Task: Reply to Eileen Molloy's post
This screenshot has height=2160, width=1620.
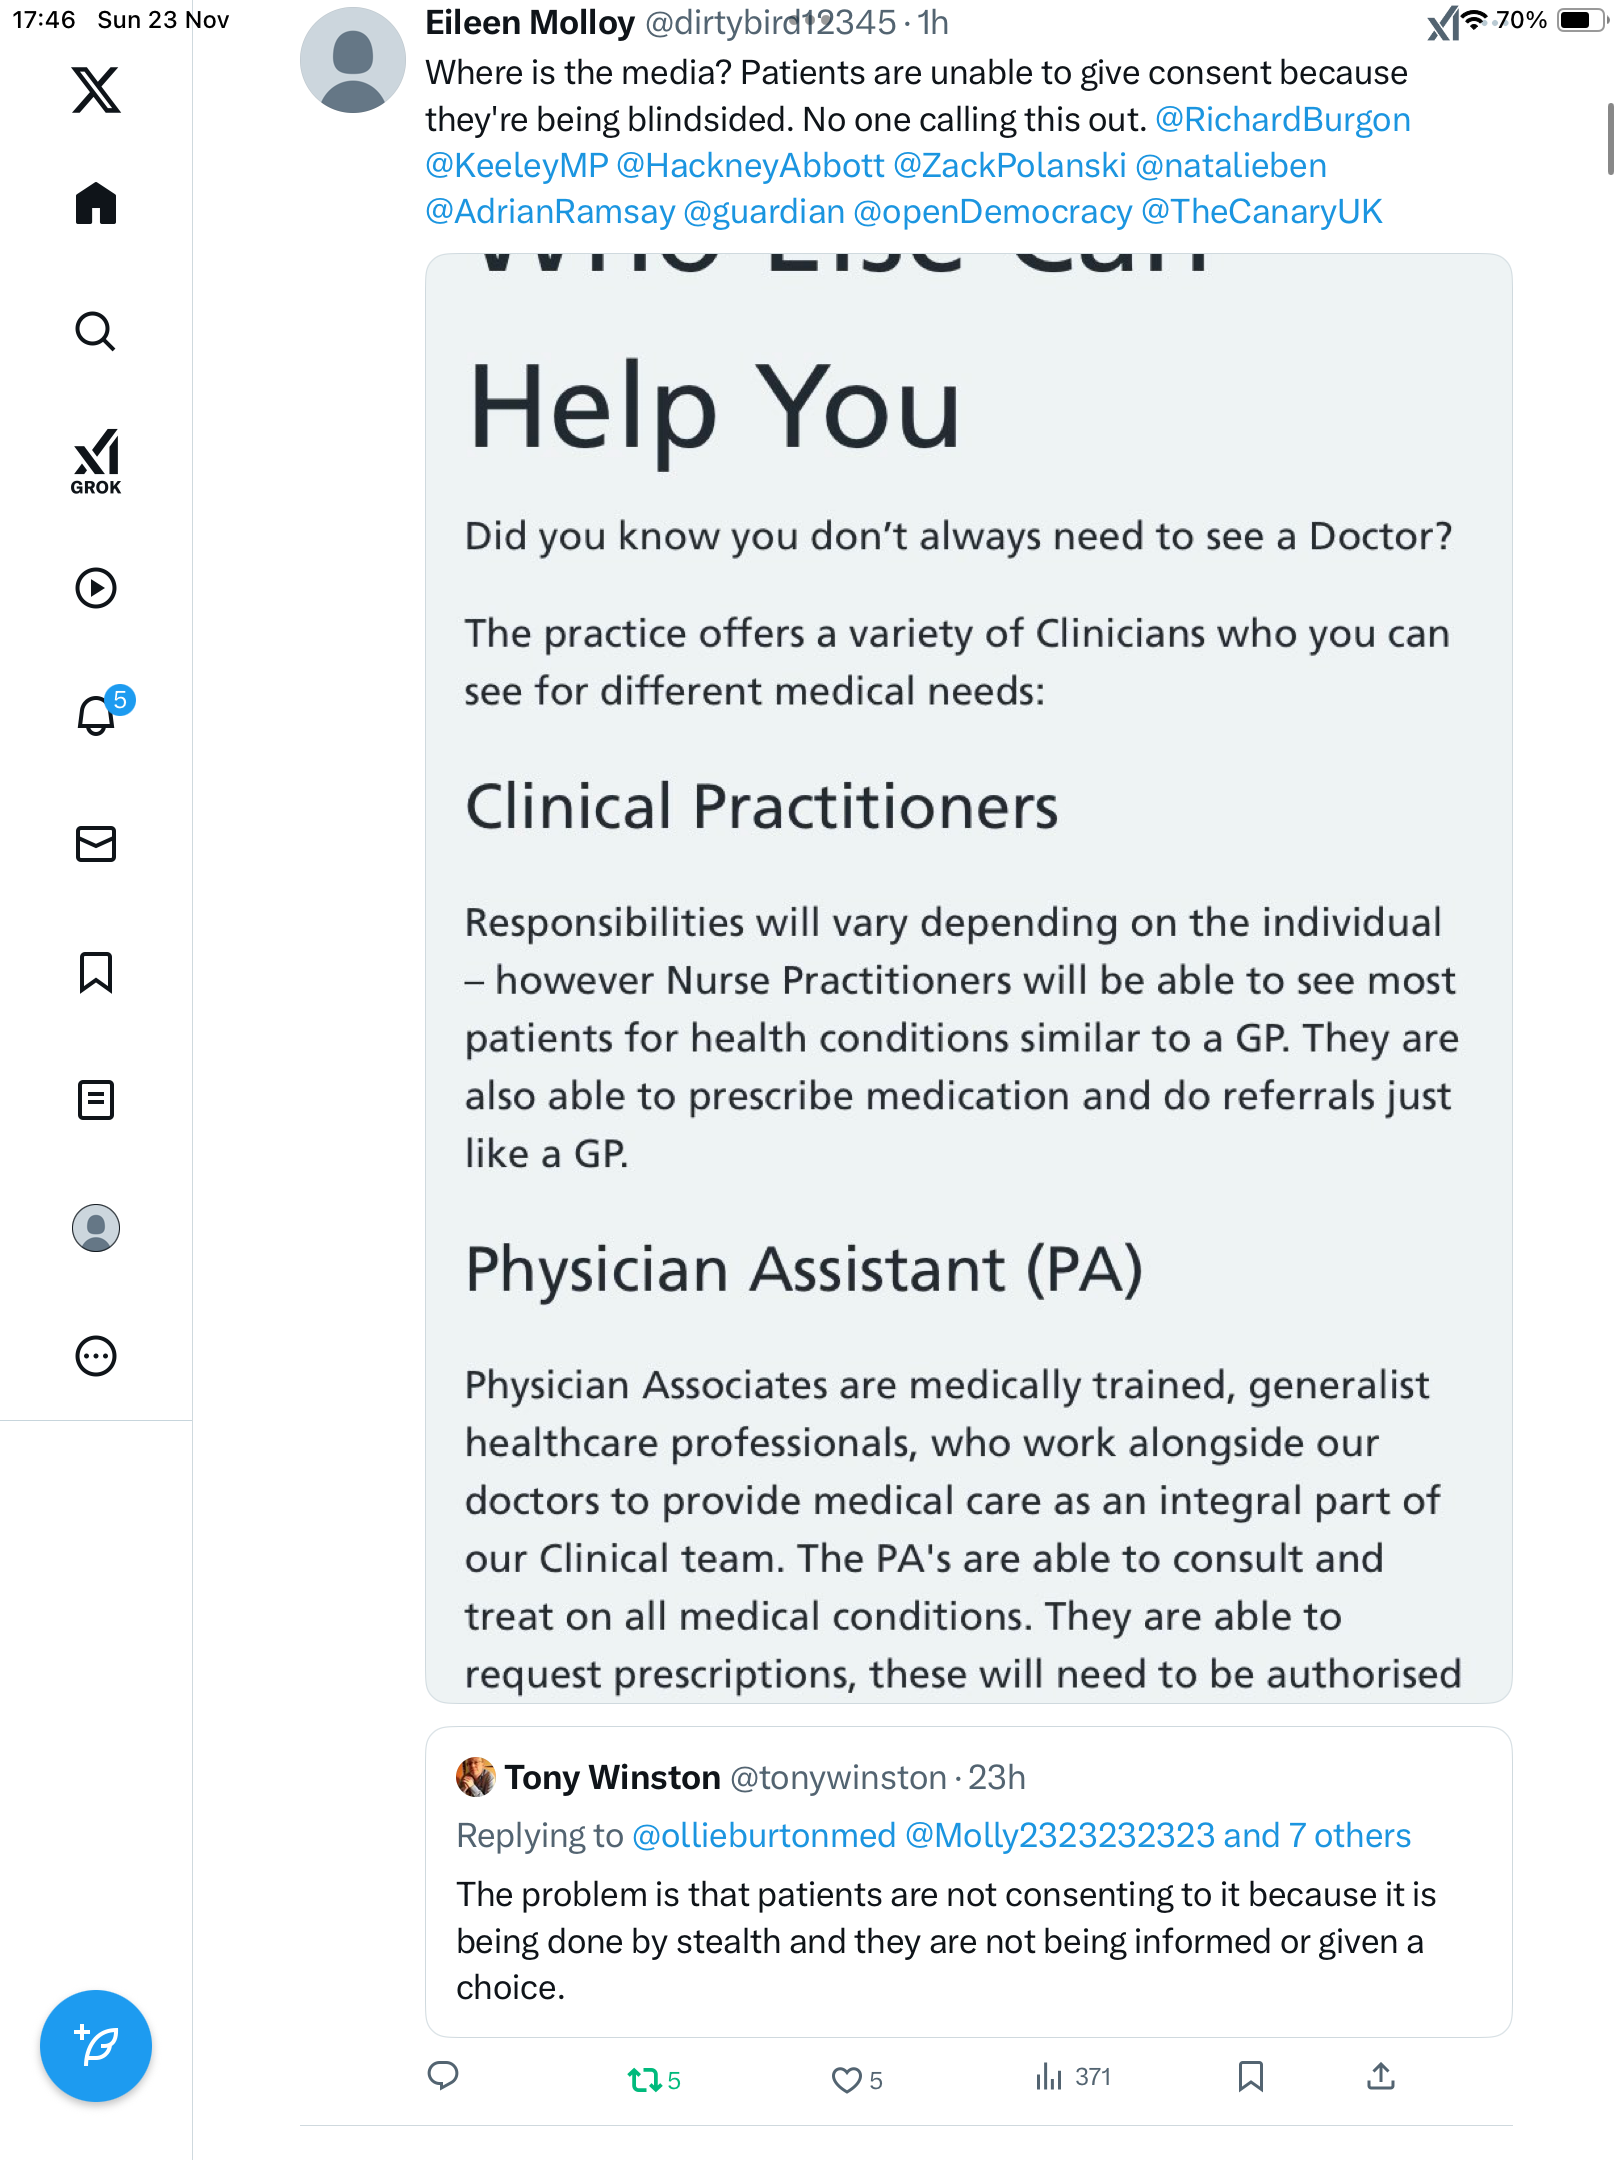Action: tap(443, 2076)
